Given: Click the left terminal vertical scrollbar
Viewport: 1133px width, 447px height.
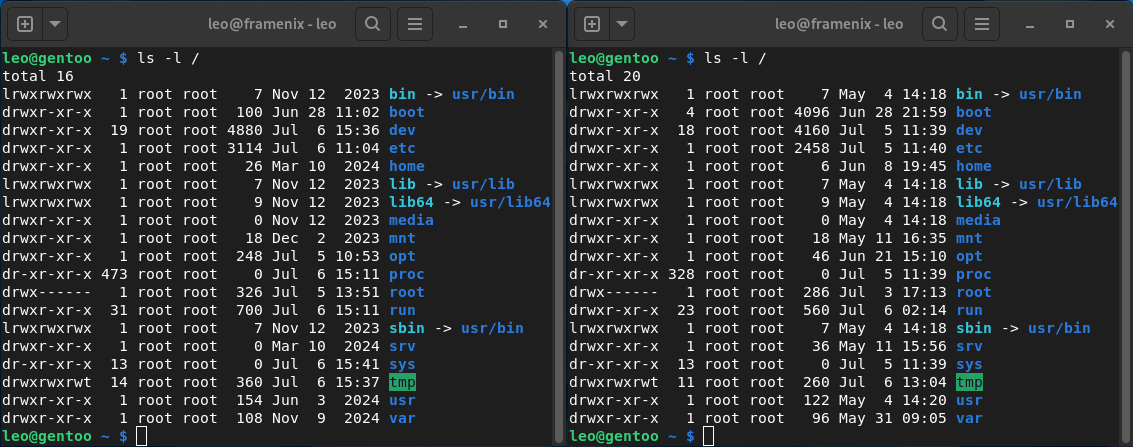Looking at the screenshot, I should (x=558, y=246).
